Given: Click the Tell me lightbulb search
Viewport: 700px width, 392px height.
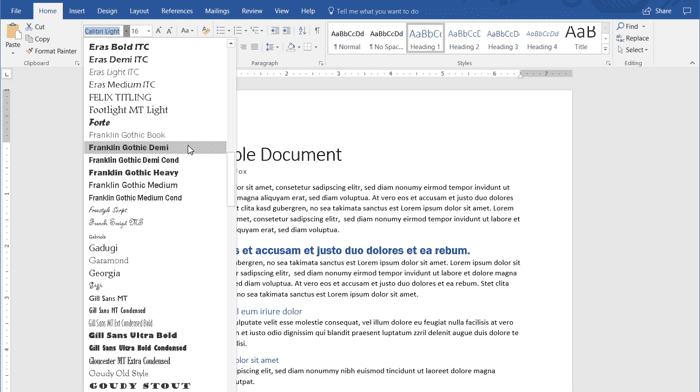Looking at the screenshot, I should click(331, 11).
